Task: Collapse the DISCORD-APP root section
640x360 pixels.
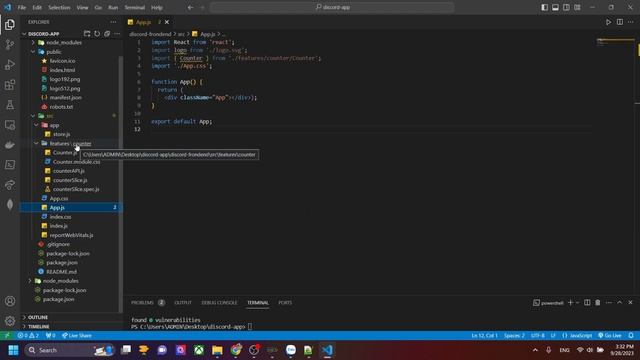Action: pyautogui.click(x=24, y=33)
